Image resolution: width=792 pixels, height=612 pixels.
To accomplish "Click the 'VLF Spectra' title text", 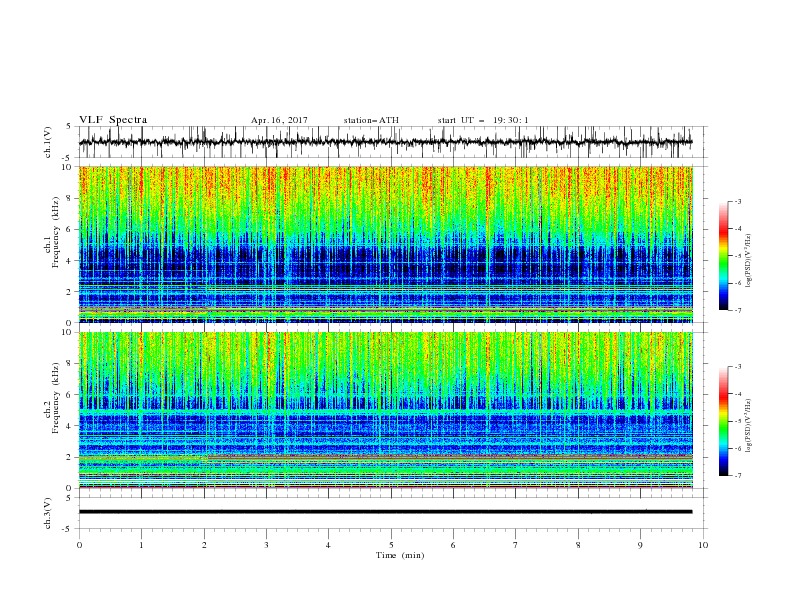I will (113, 120).
